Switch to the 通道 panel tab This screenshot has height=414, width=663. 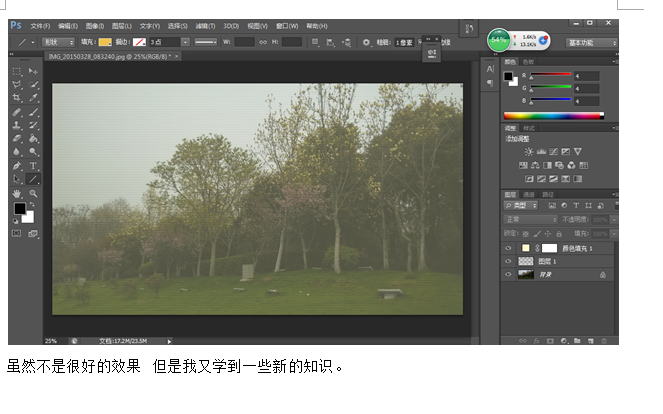[x=529, y=195]
